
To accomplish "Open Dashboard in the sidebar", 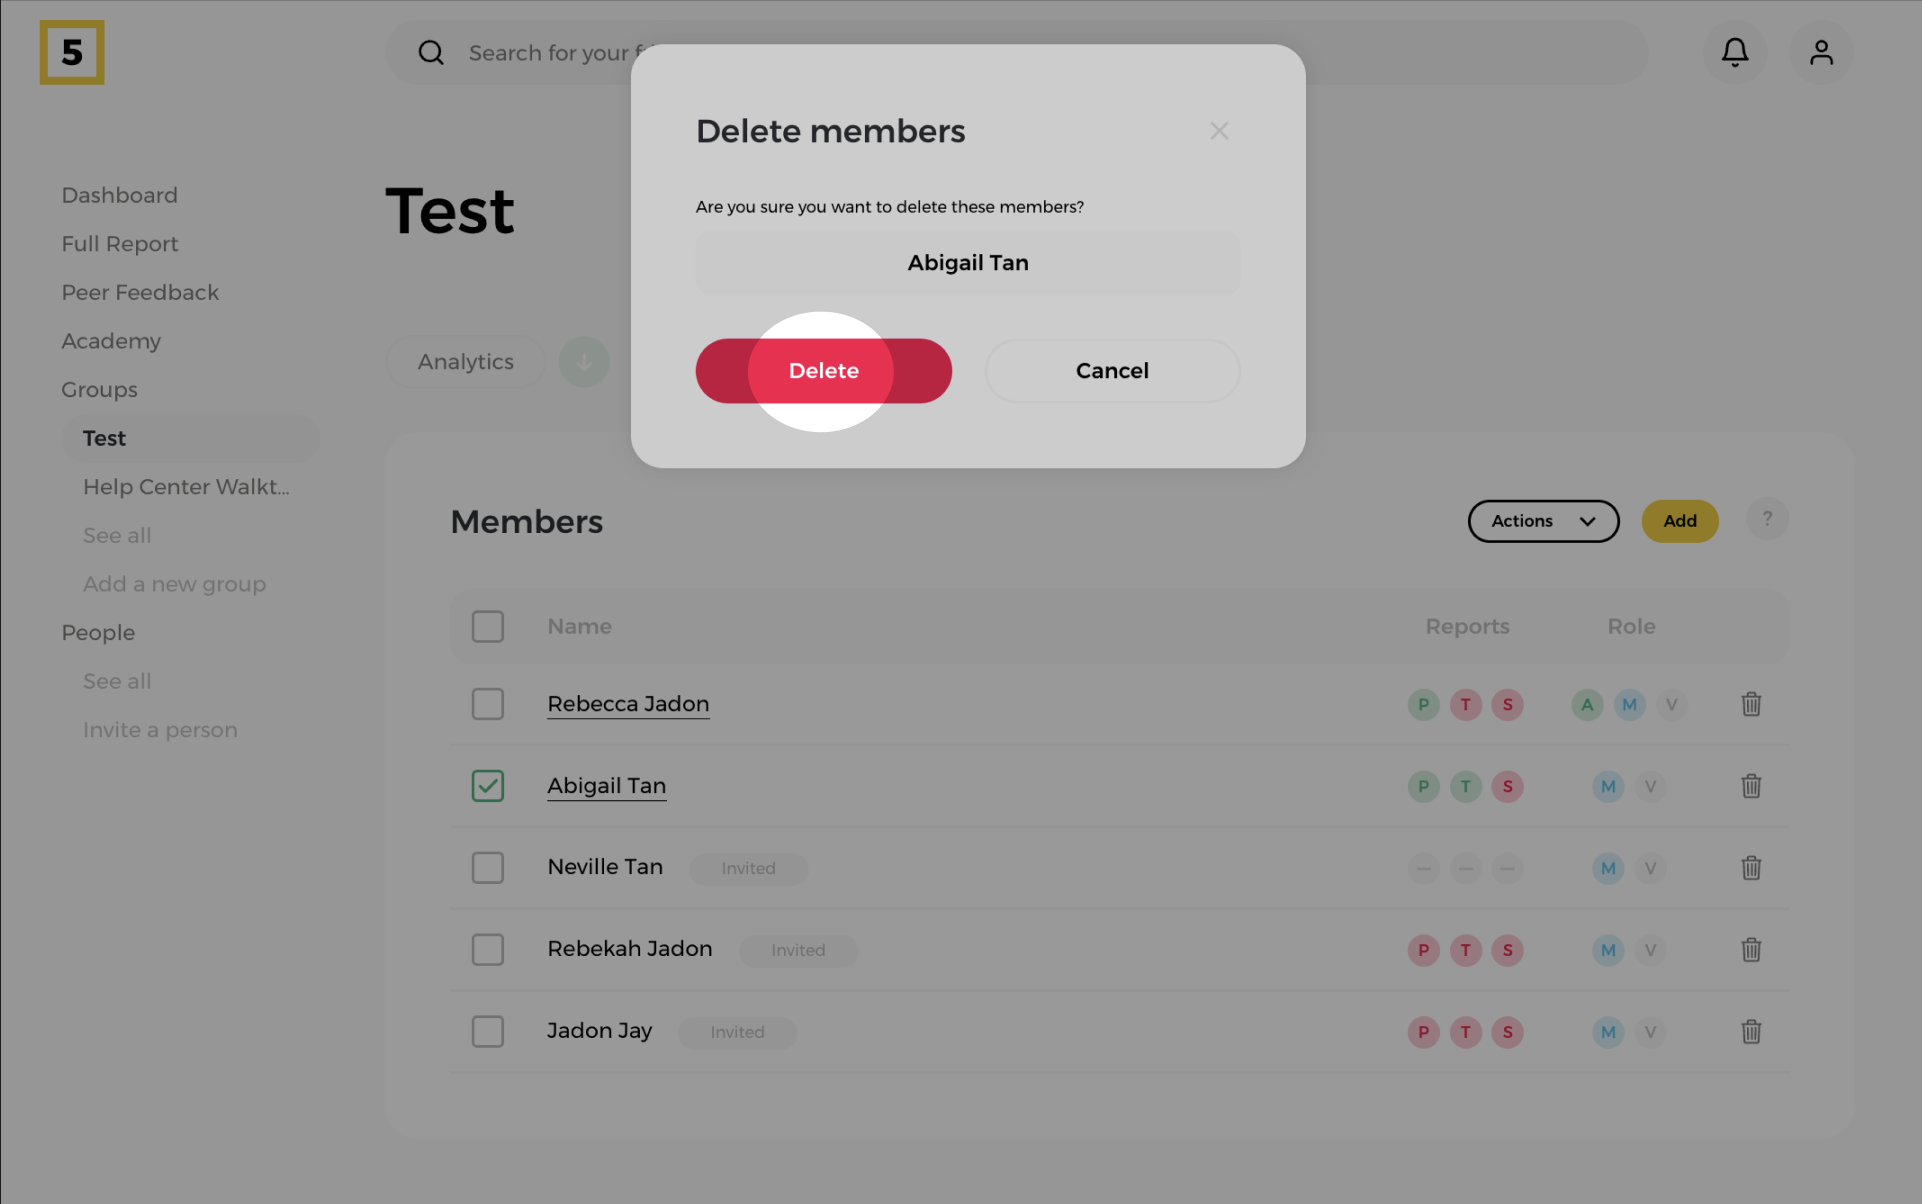I will (119, 195).
